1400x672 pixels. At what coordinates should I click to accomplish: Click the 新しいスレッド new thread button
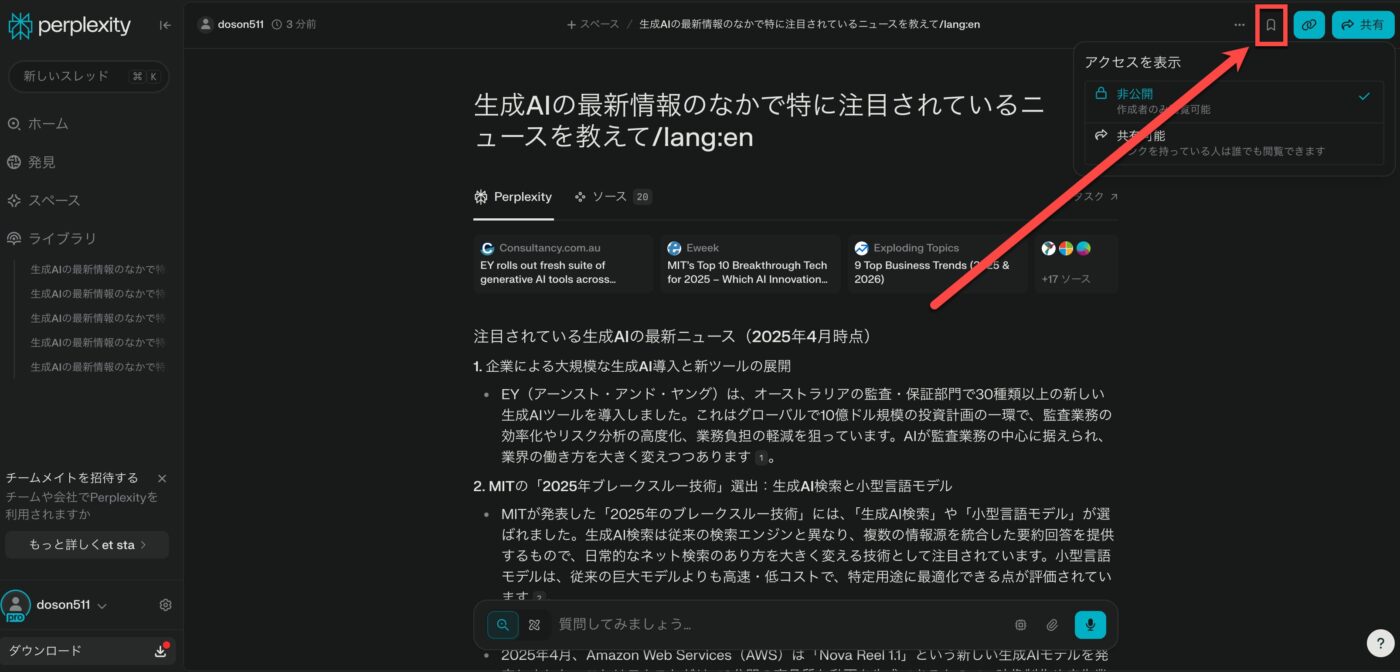point(88,77)
